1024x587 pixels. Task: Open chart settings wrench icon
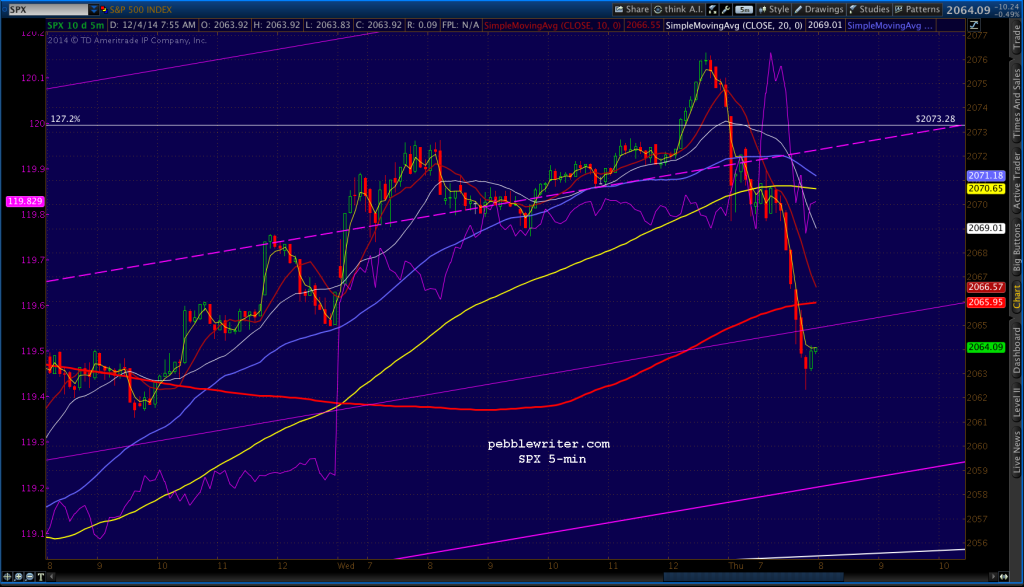pyautogui.click(x=726, y=9)
